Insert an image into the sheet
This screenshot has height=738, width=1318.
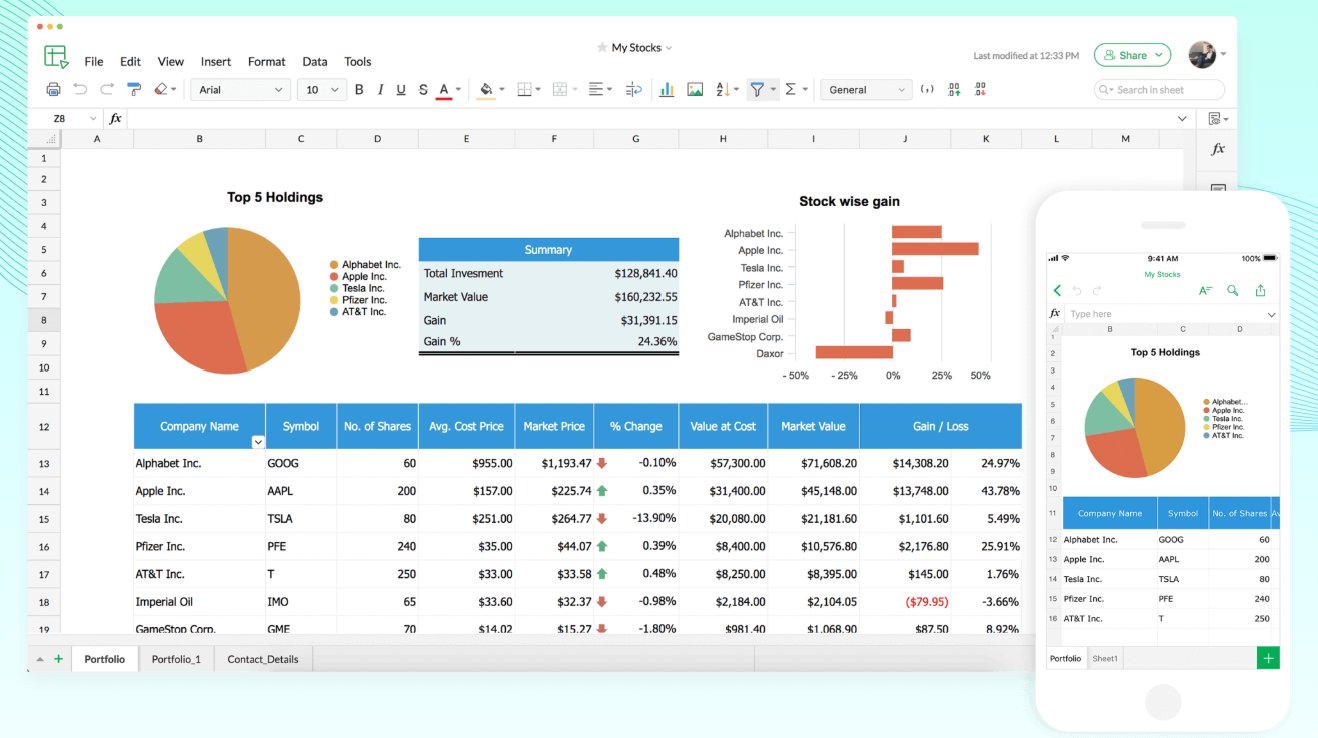coord(695,89)
